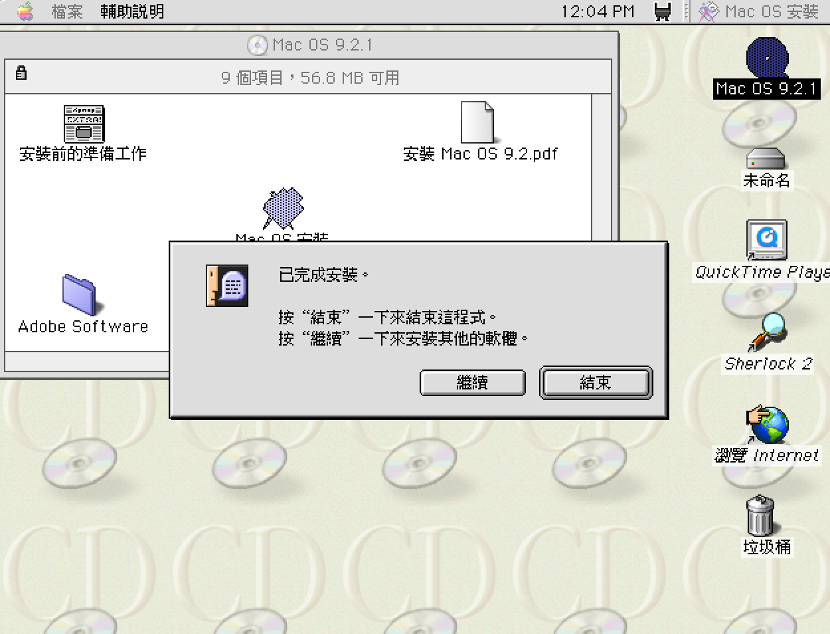The height and width of the screenshot is (634, 830).
Task: Click the Adobe Software folder name
Action: coord(83,326)
